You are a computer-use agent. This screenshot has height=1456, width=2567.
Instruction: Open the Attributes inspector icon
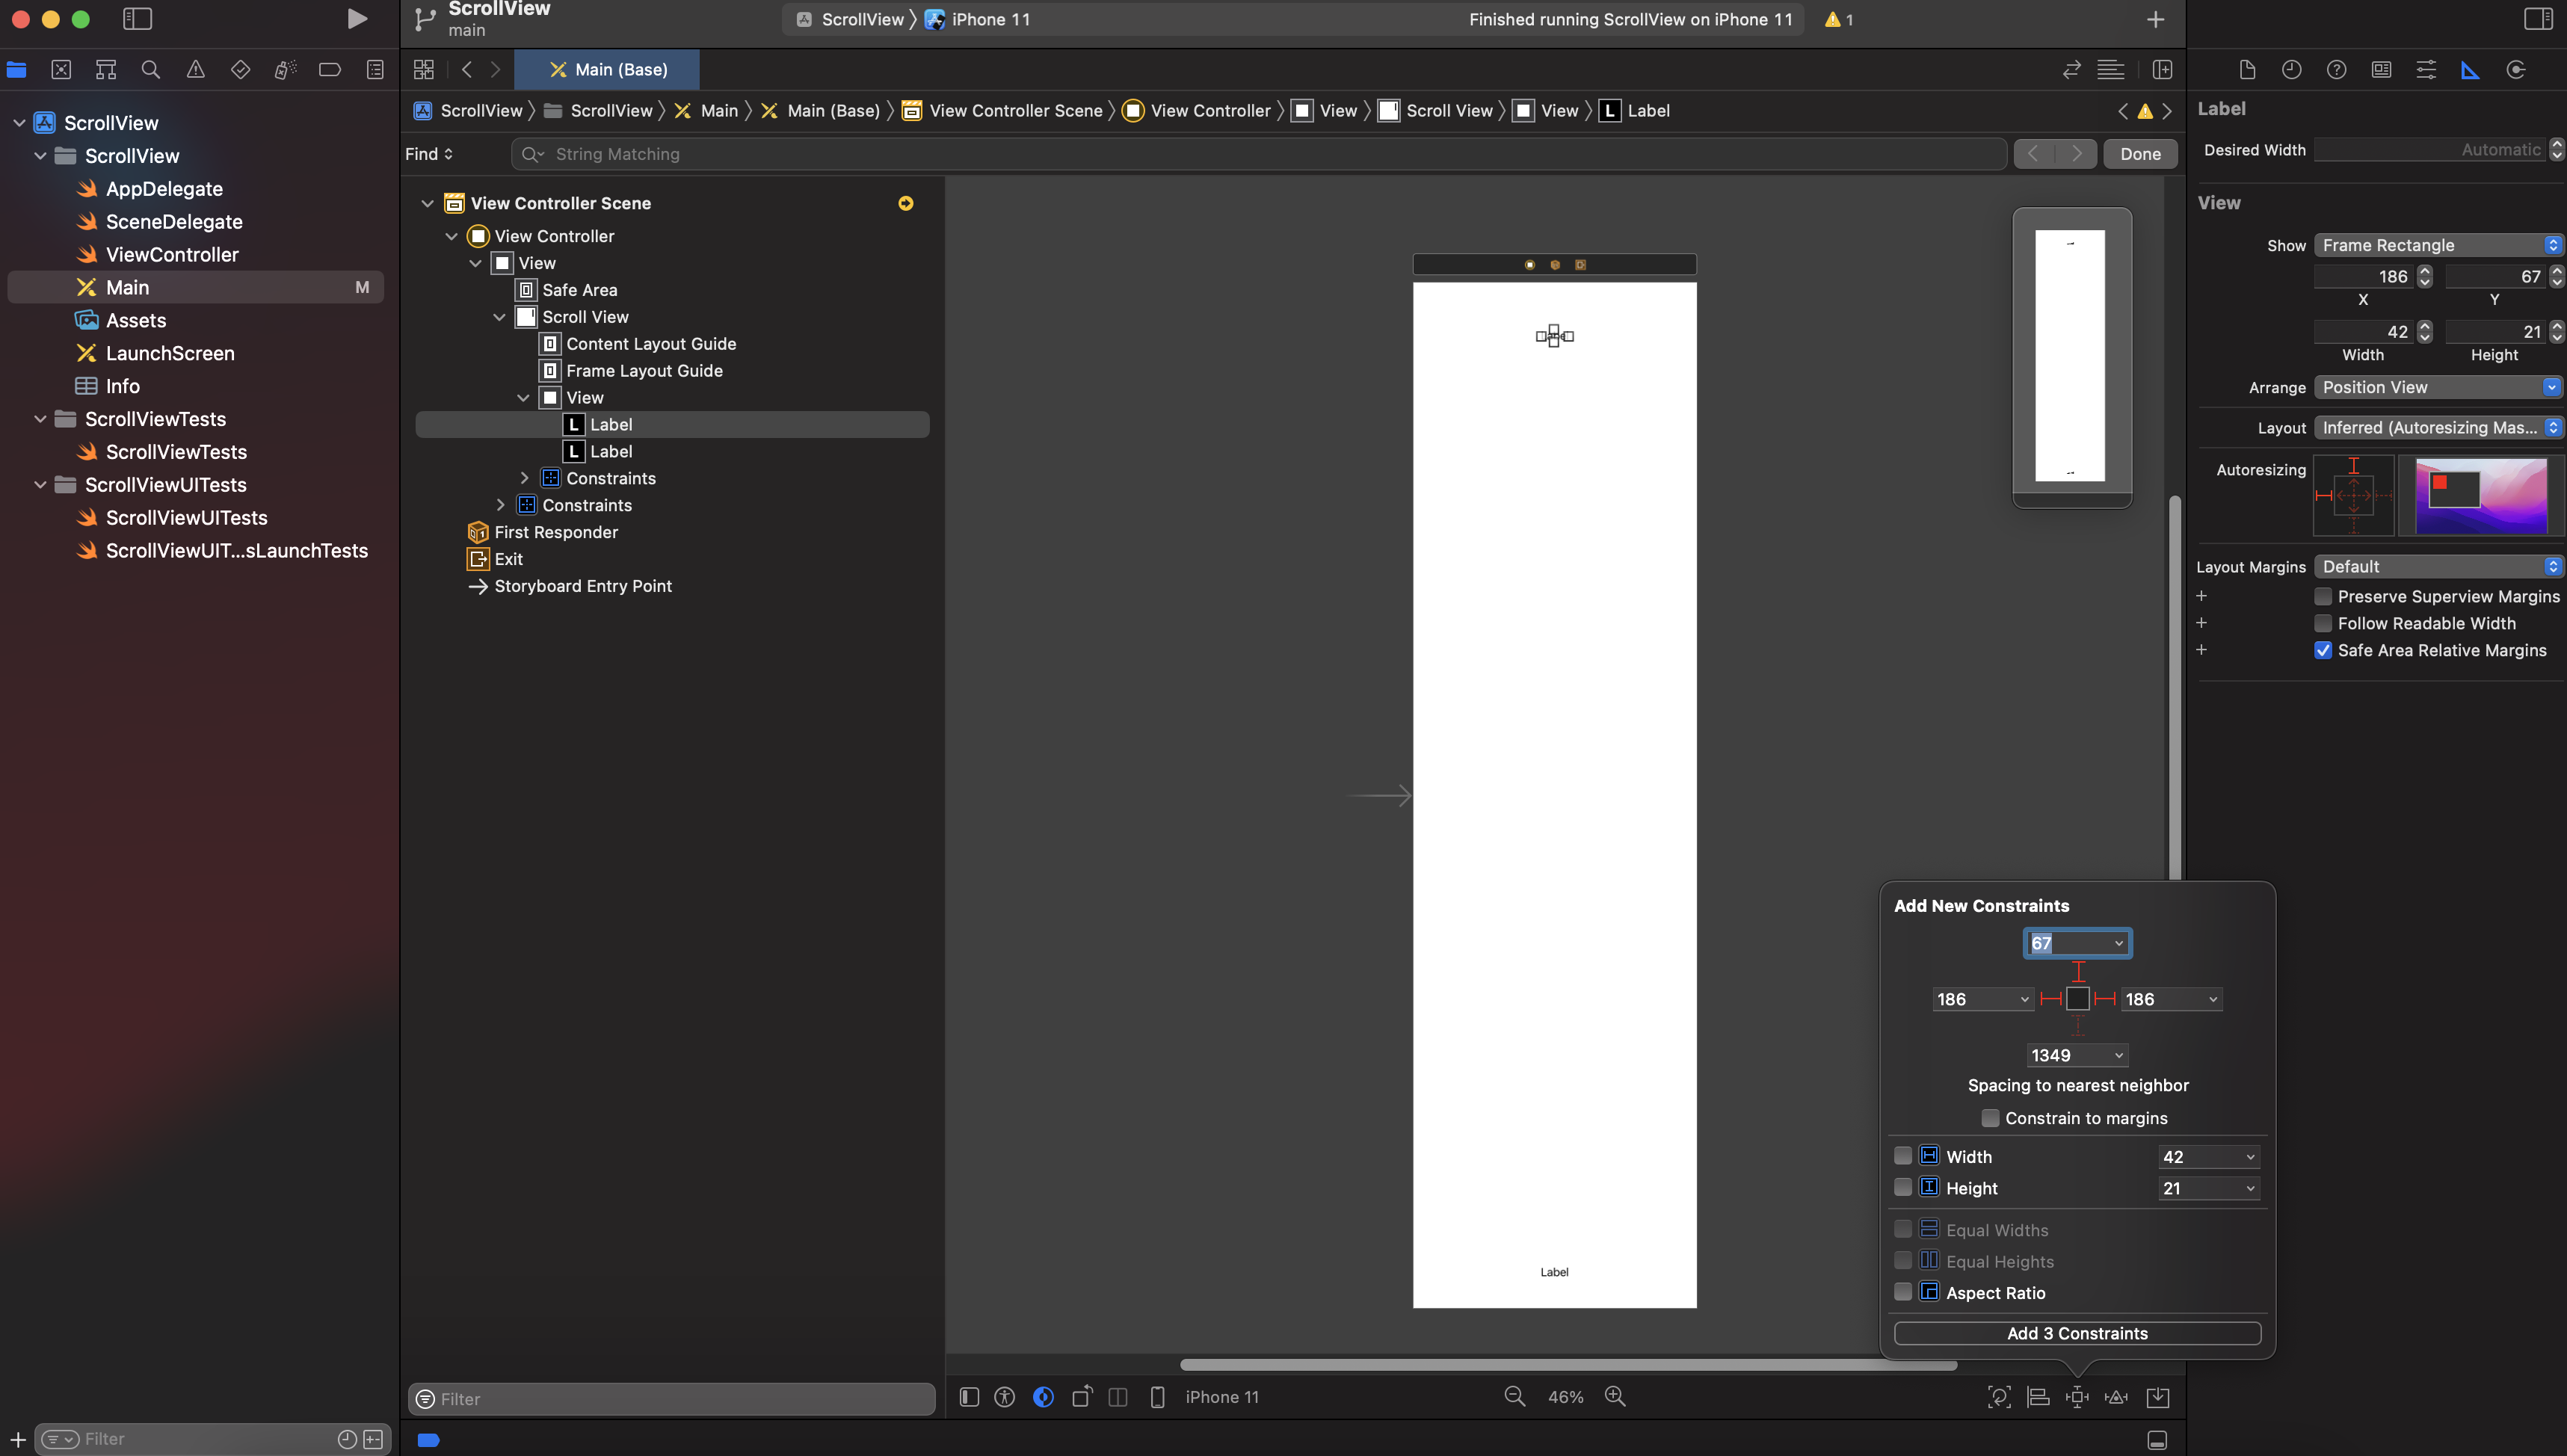tap(2425, 69)
